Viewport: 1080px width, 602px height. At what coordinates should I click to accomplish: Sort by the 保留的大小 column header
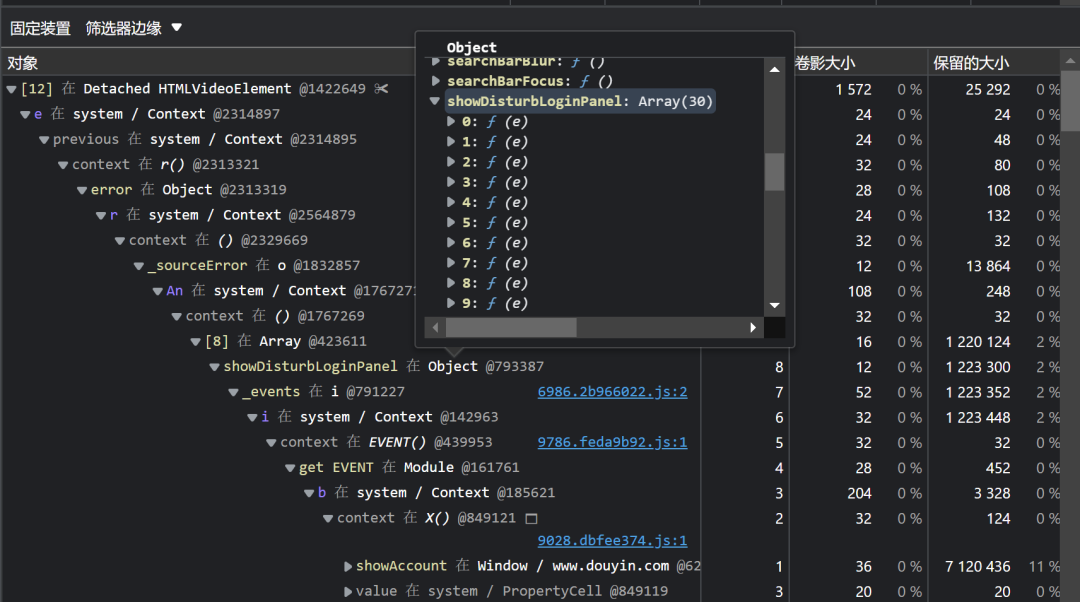(971, 63)
